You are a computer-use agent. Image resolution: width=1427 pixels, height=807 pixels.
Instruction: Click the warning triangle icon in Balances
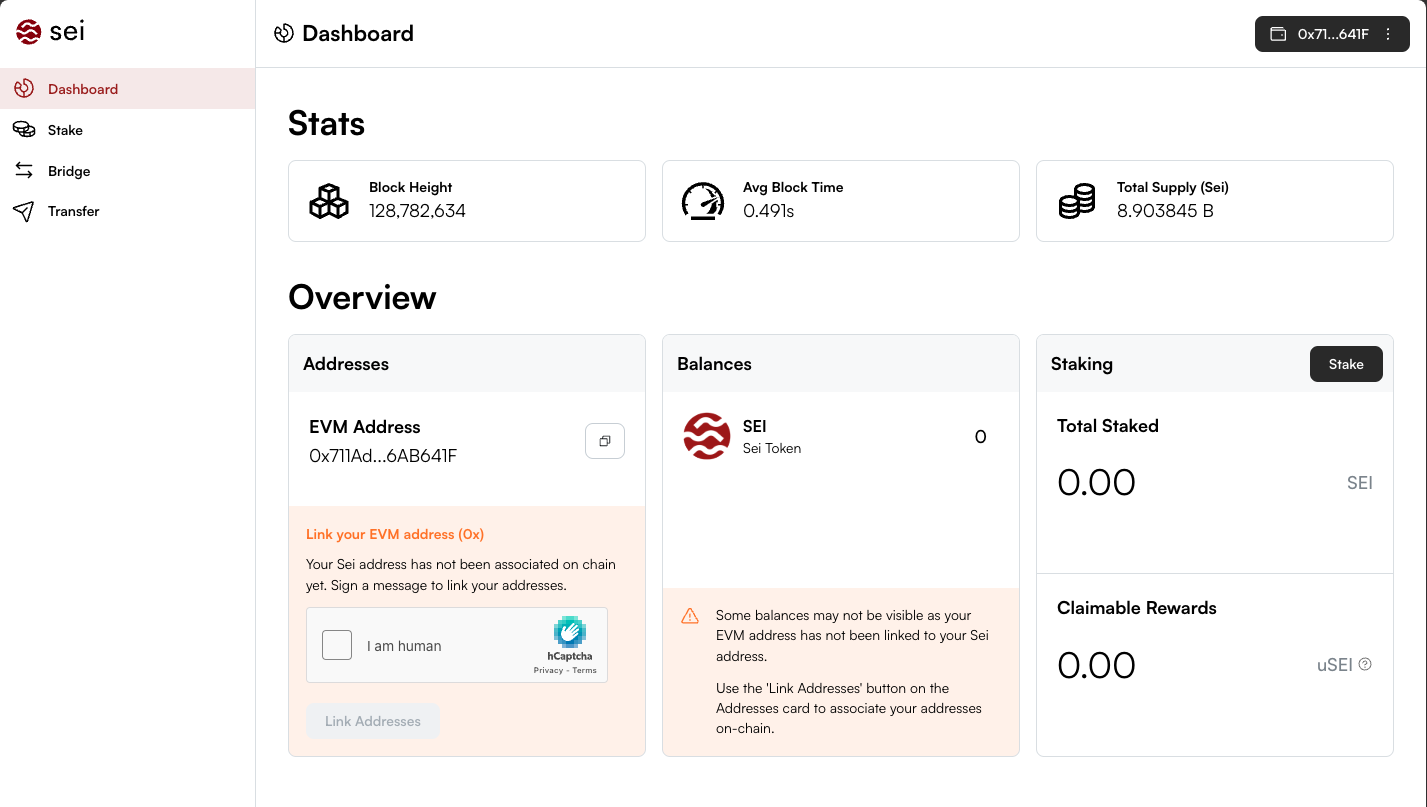(690, 616)
